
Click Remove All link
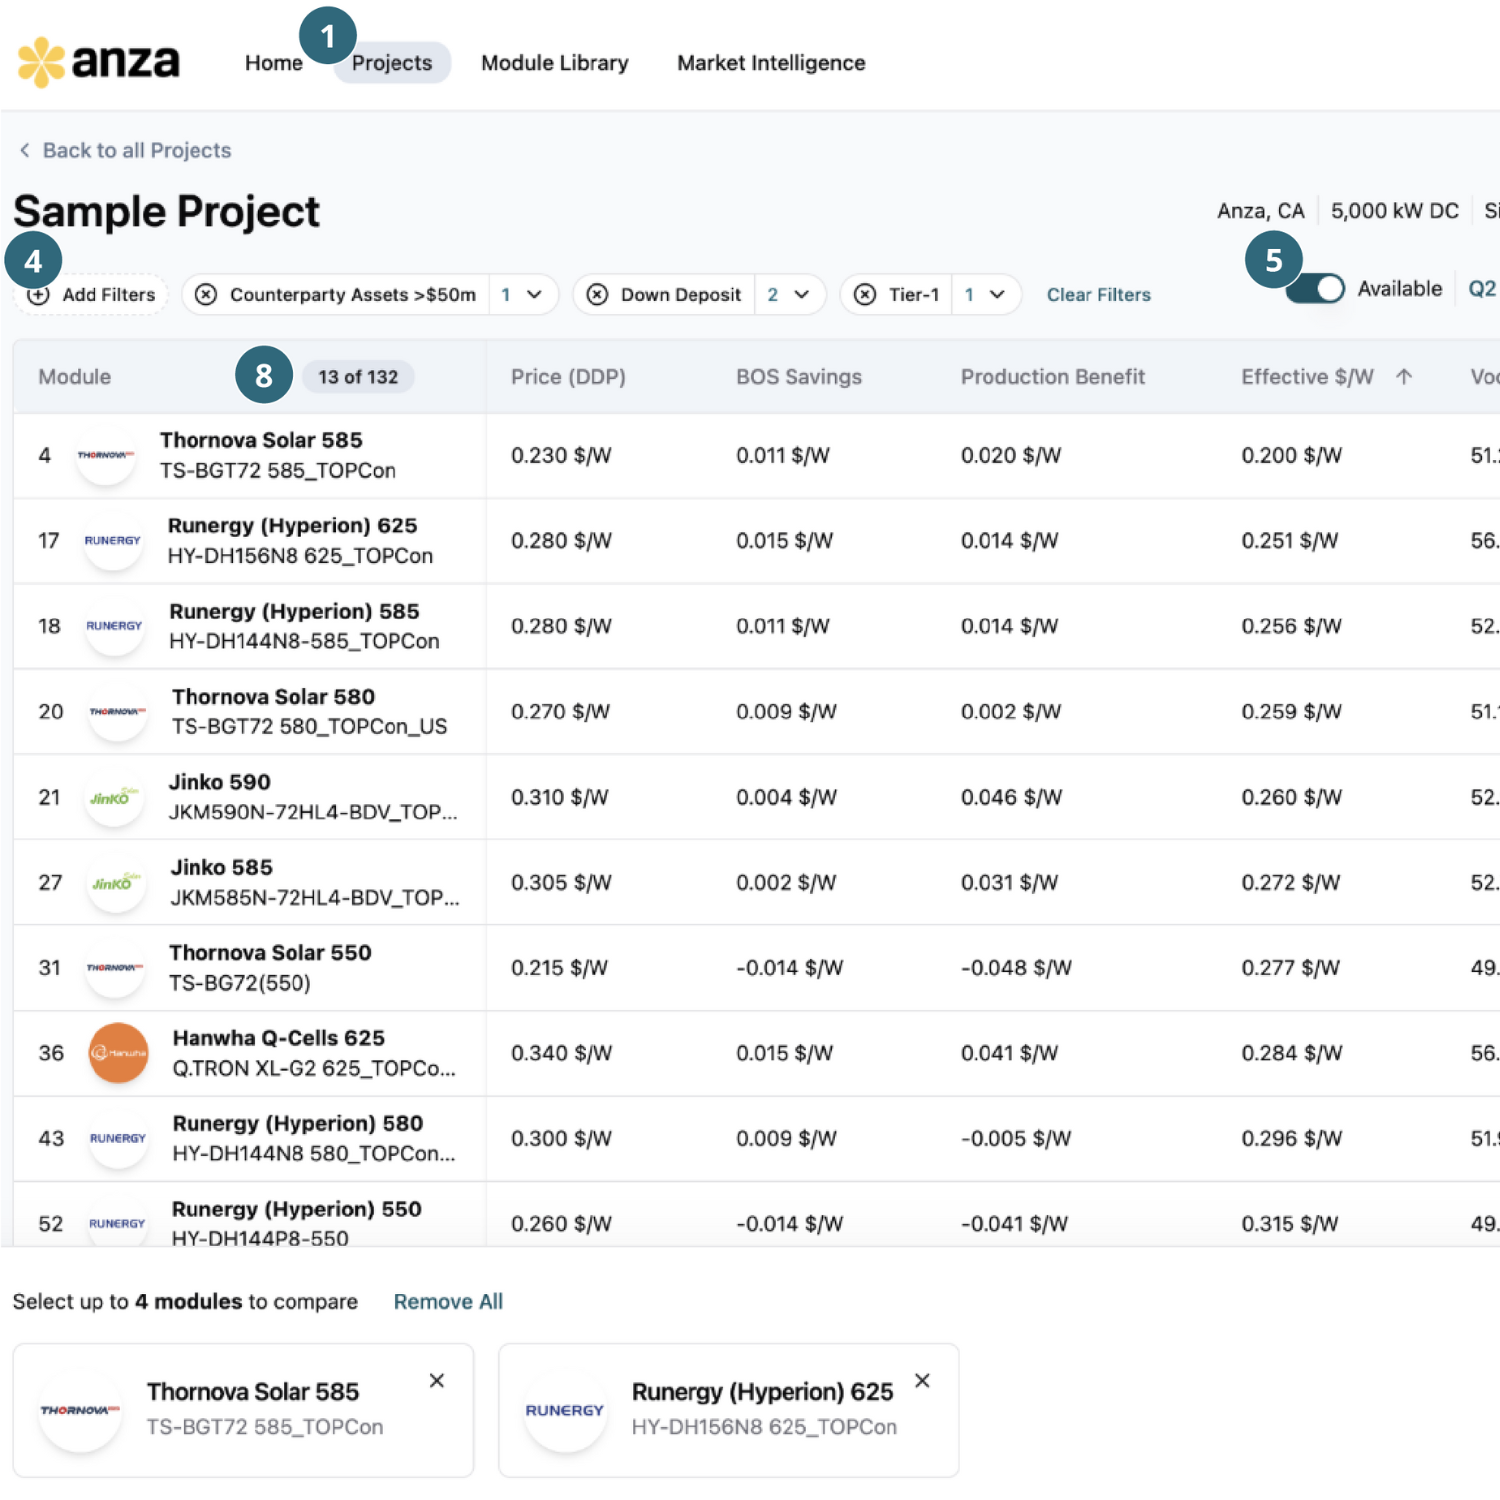pos(448,1301)
